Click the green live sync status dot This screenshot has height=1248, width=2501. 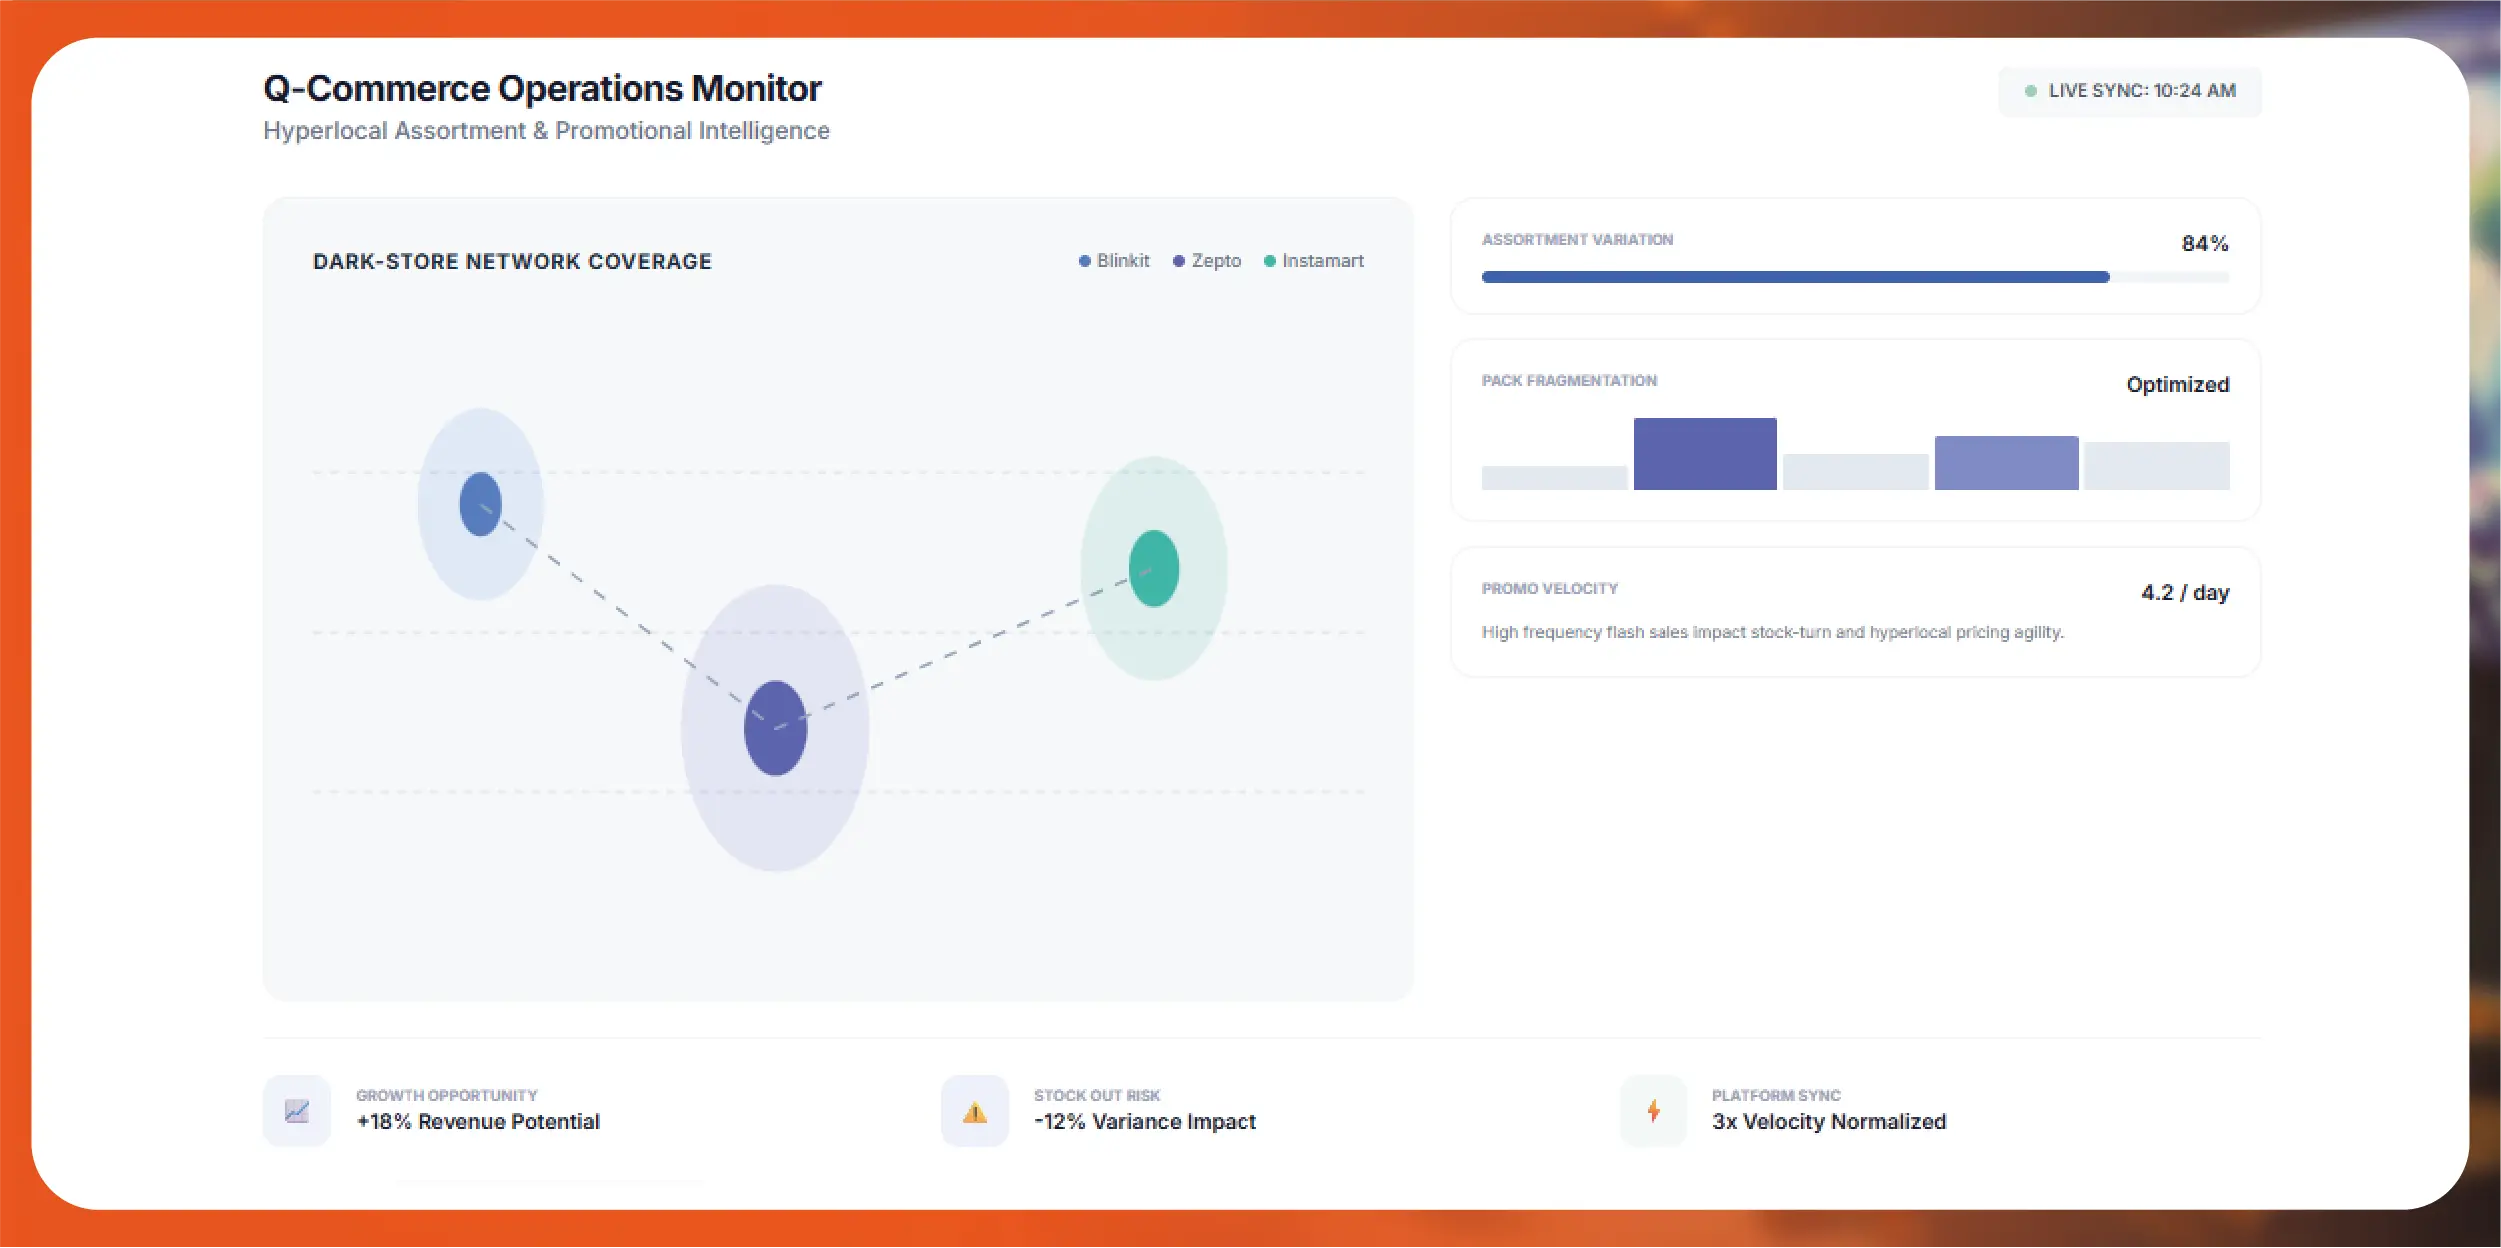(x=2031, y=91)
